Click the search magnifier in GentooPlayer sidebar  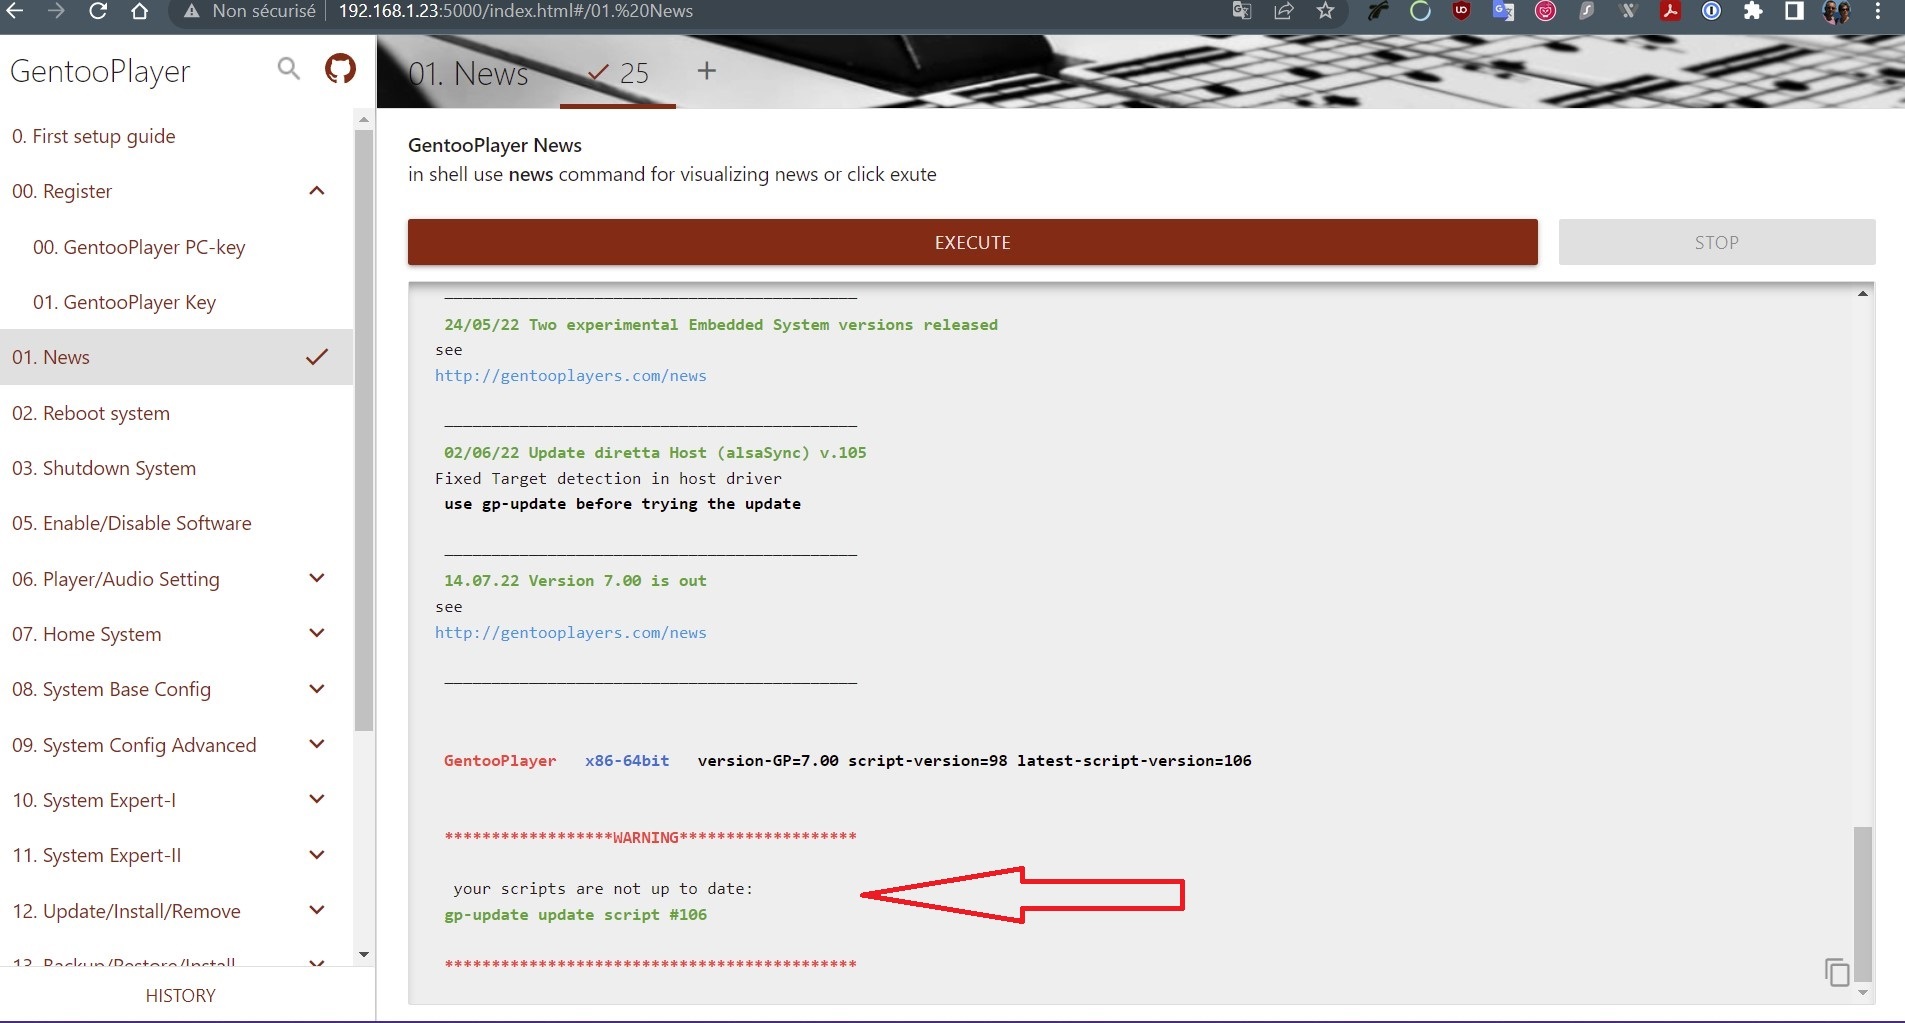point(288,69)
